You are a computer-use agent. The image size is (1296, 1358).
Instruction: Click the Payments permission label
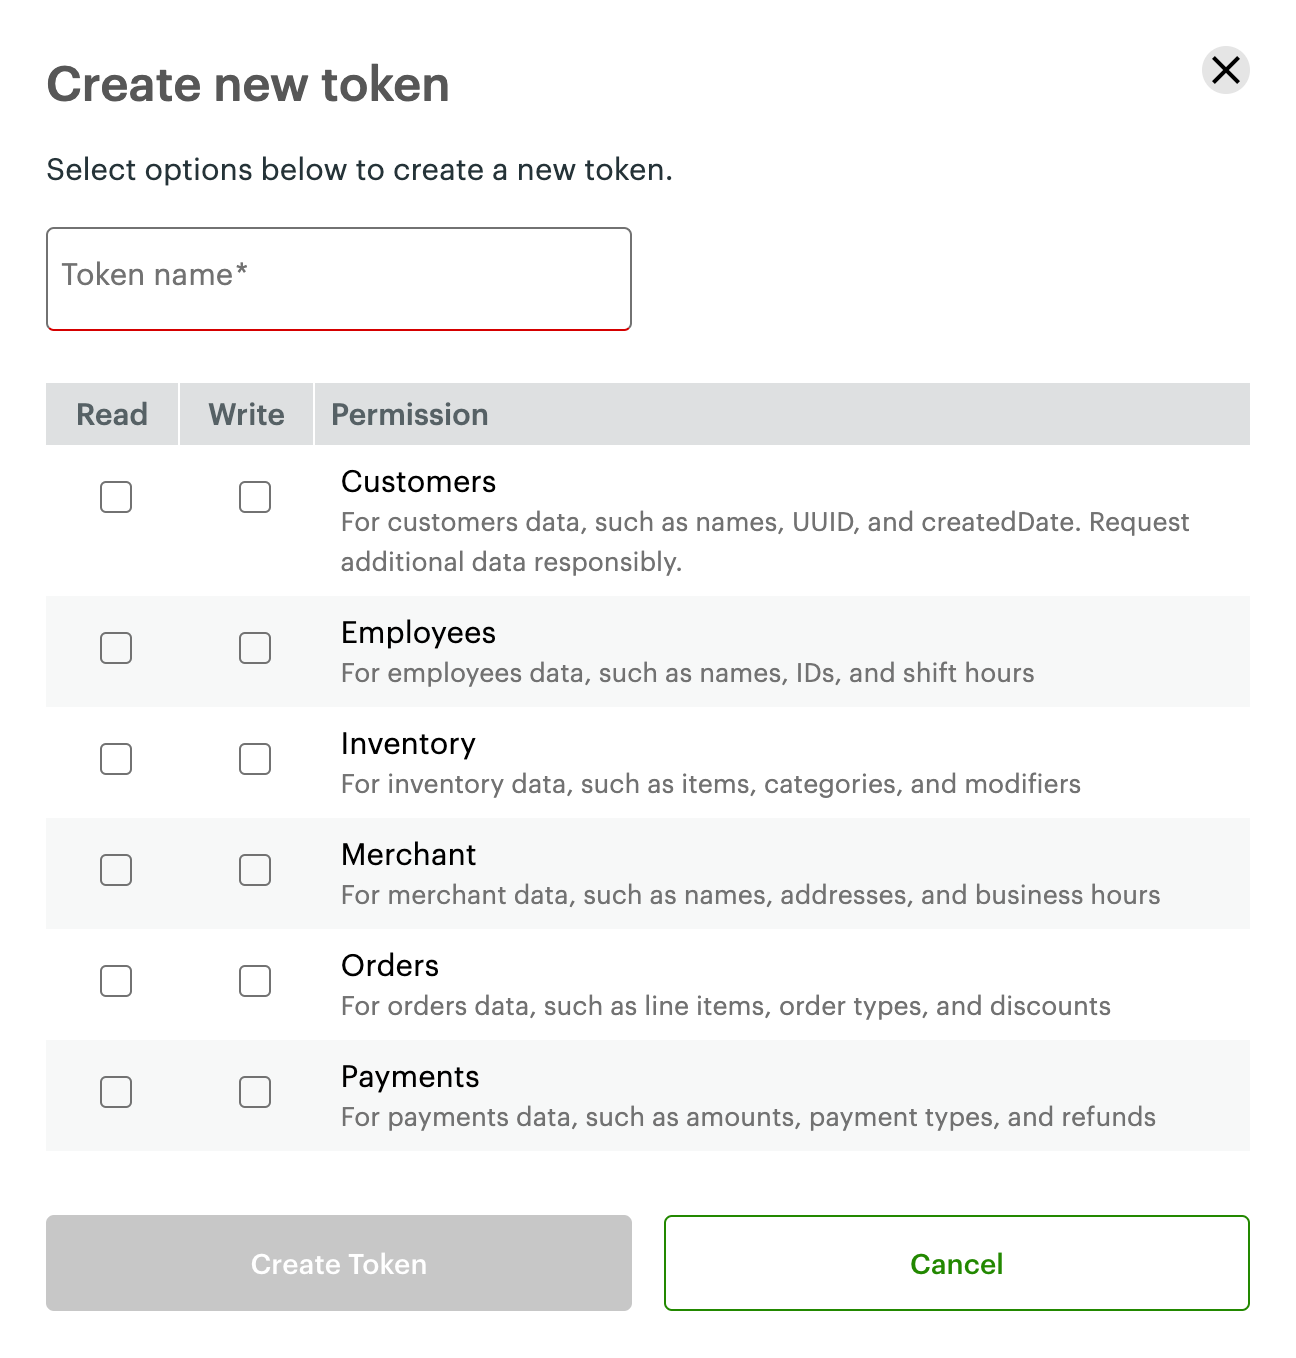click(x=410, y=1076)
